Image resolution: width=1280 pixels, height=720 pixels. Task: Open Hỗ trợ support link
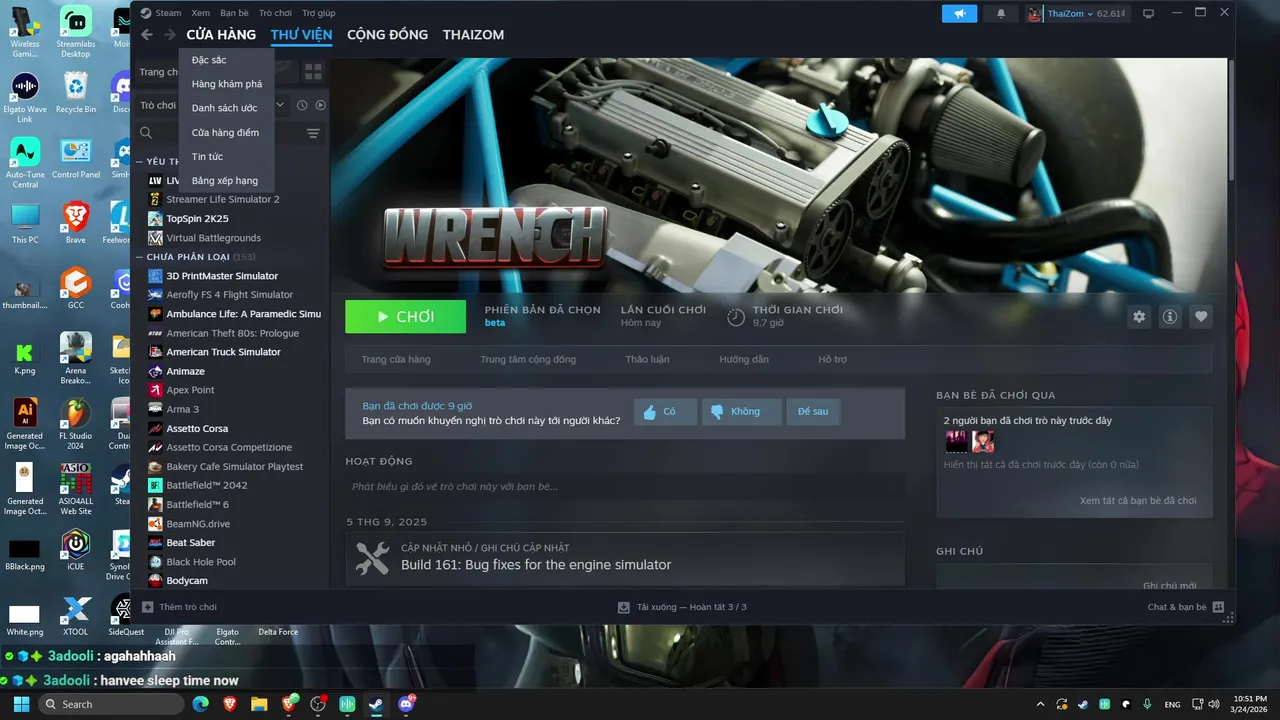(x=832, y=359)
